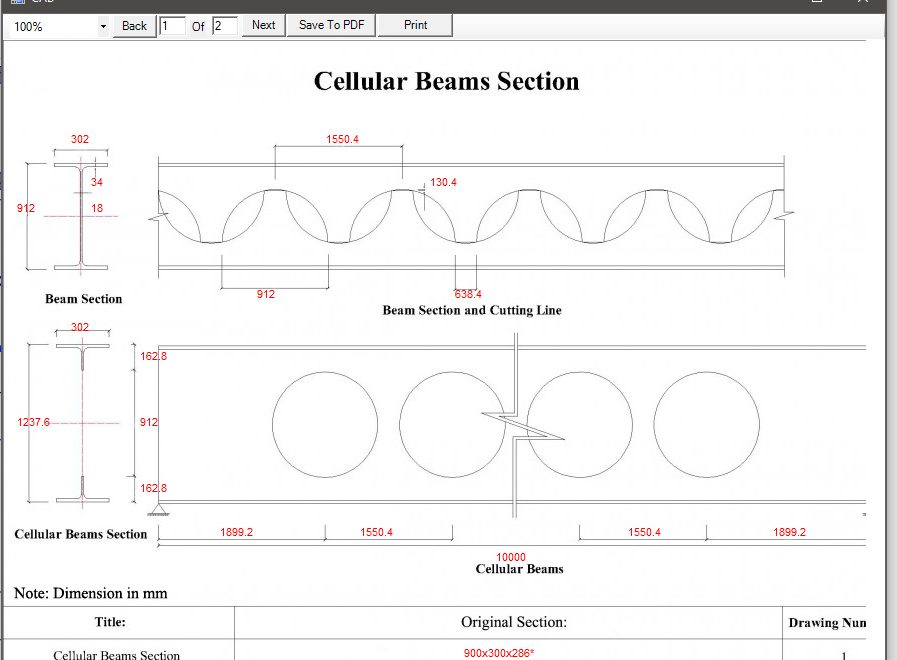This screenshot has width=897, height=660.
Task: Click the left 1899.2 dimension
Action: tap(236, 532)
